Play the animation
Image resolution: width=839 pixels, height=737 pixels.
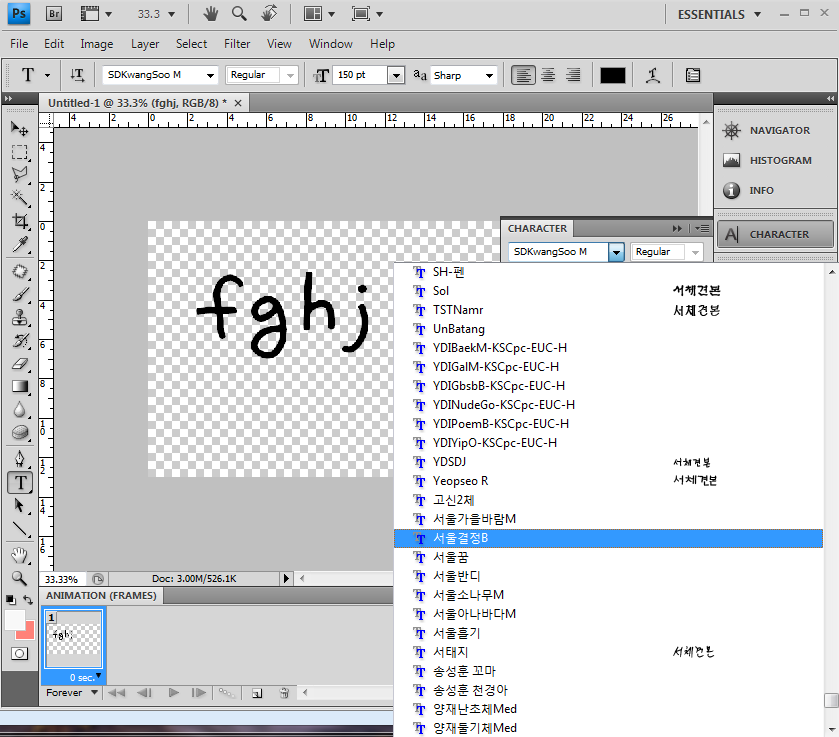[173, 693]
